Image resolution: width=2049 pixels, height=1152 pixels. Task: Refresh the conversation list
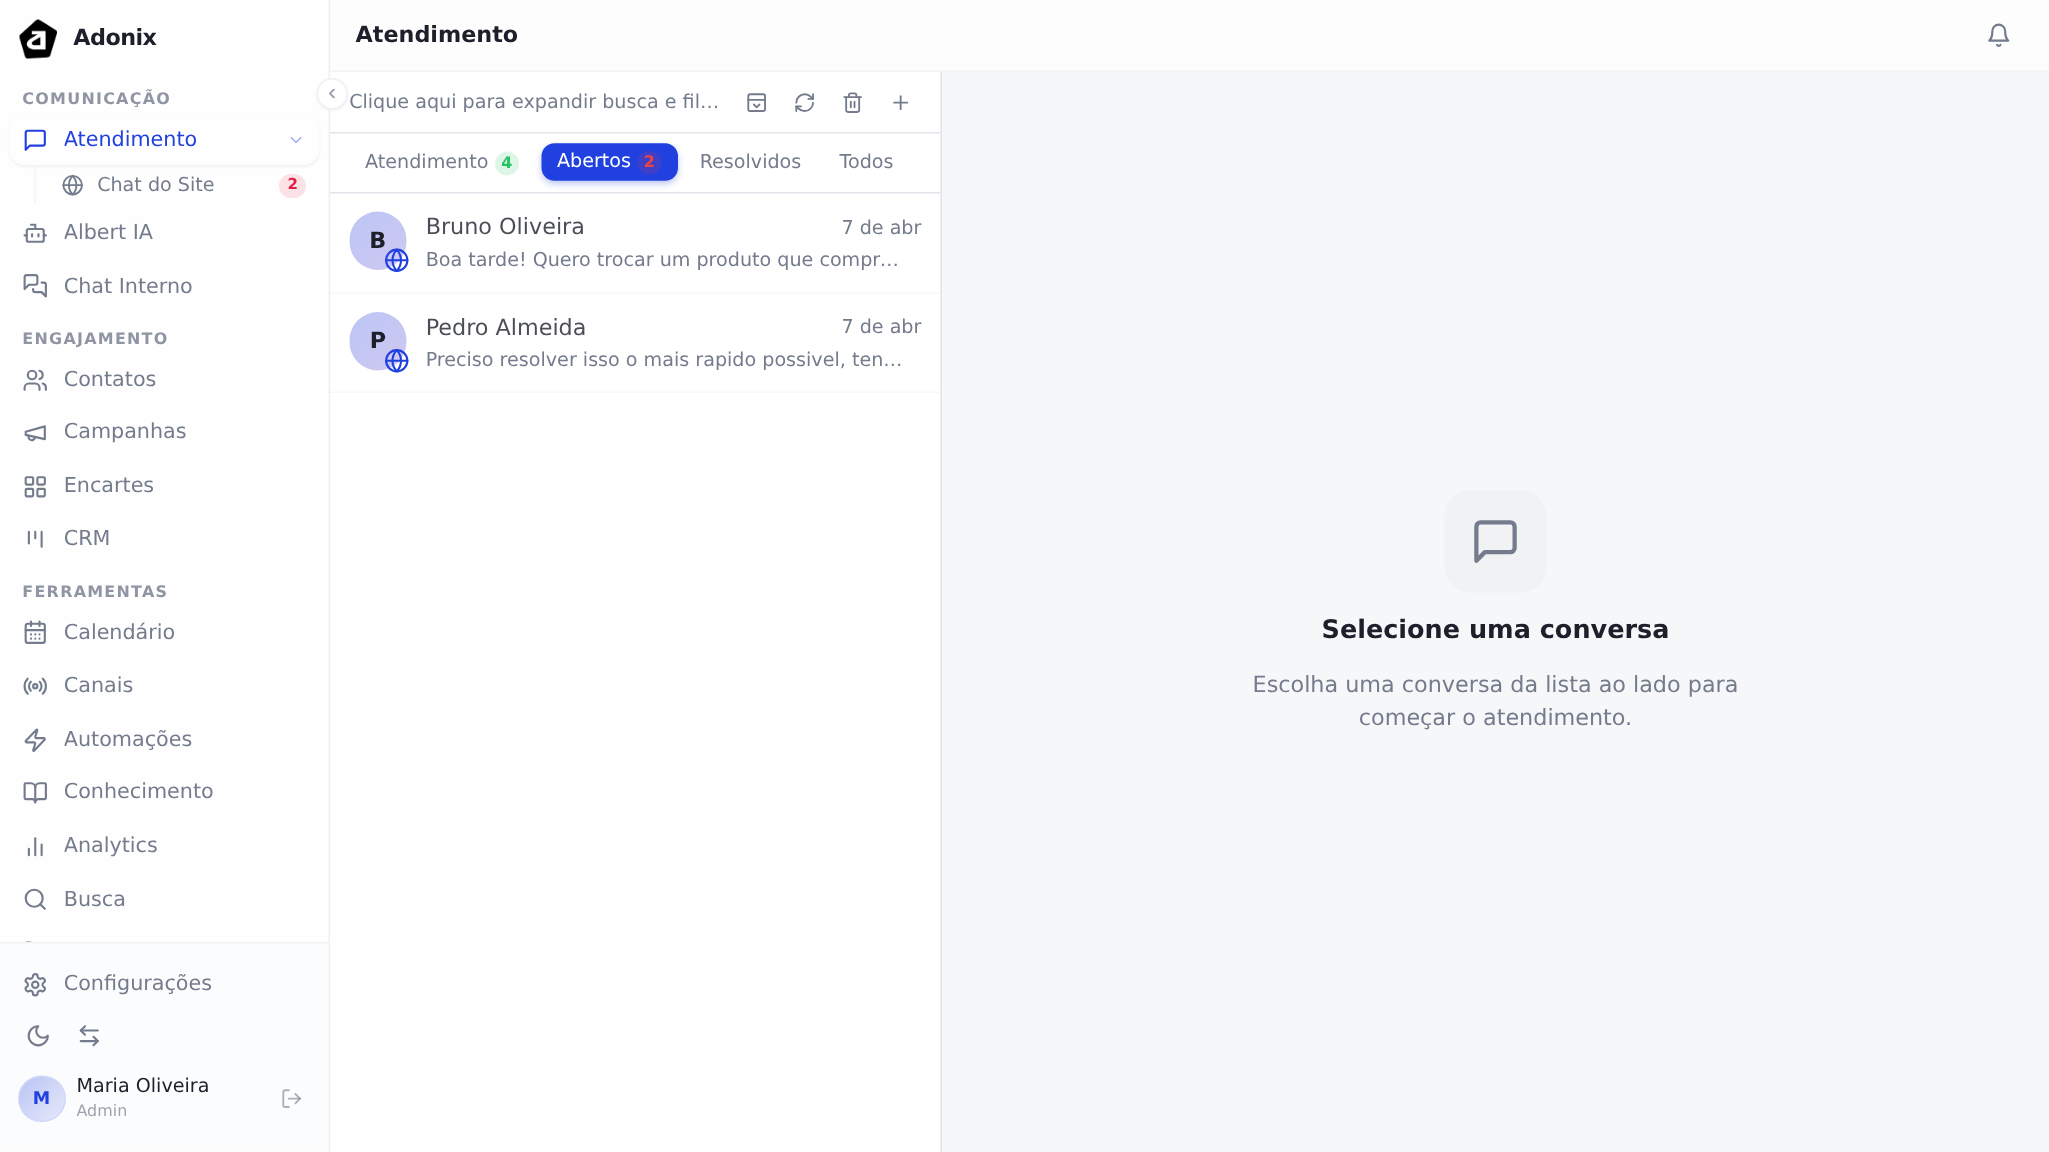click(x=805, y=103)
